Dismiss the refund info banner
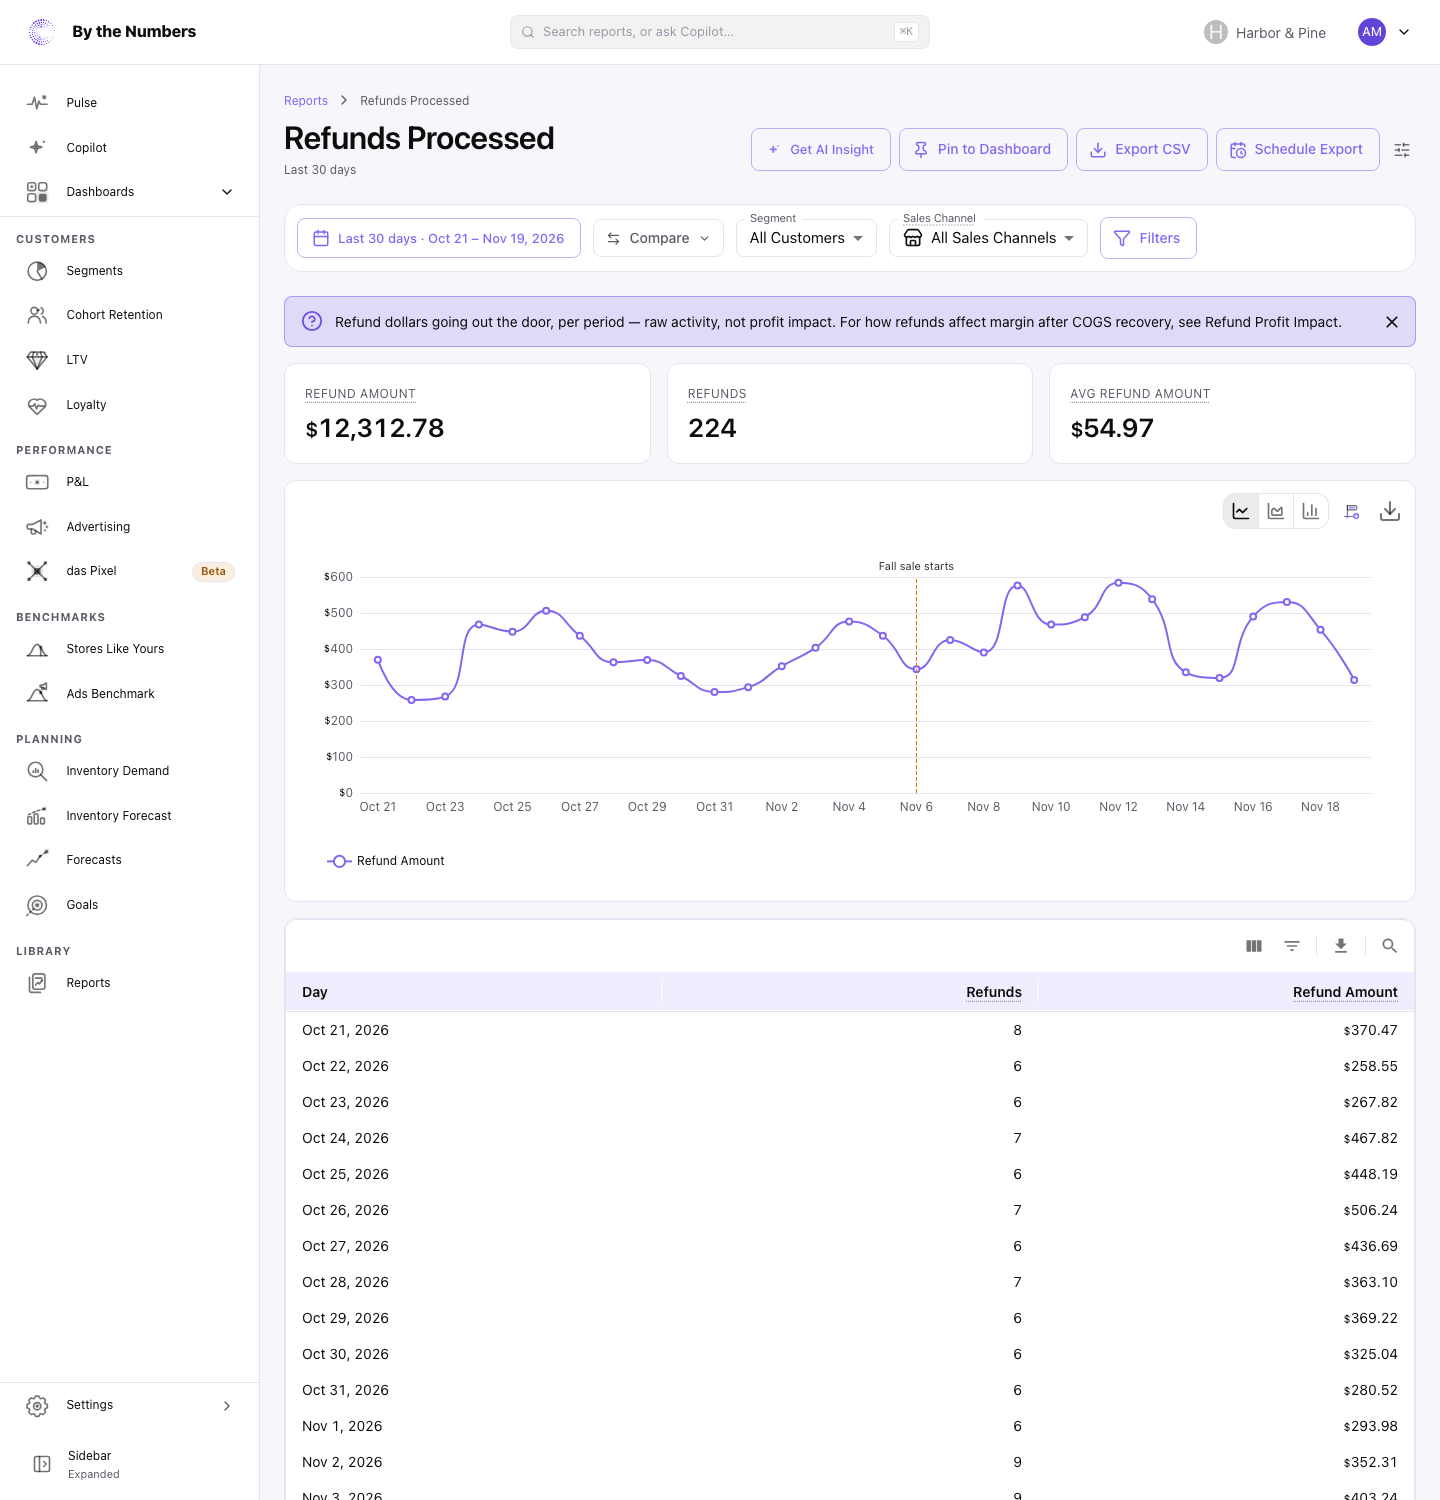 point(1392,322)
